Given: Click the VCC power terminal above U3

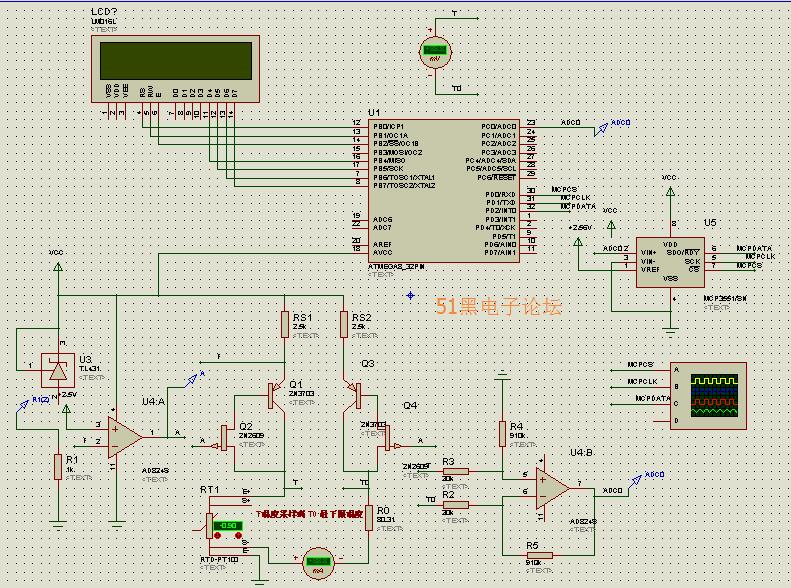Looking at the screenshot, I should [58, 266].
